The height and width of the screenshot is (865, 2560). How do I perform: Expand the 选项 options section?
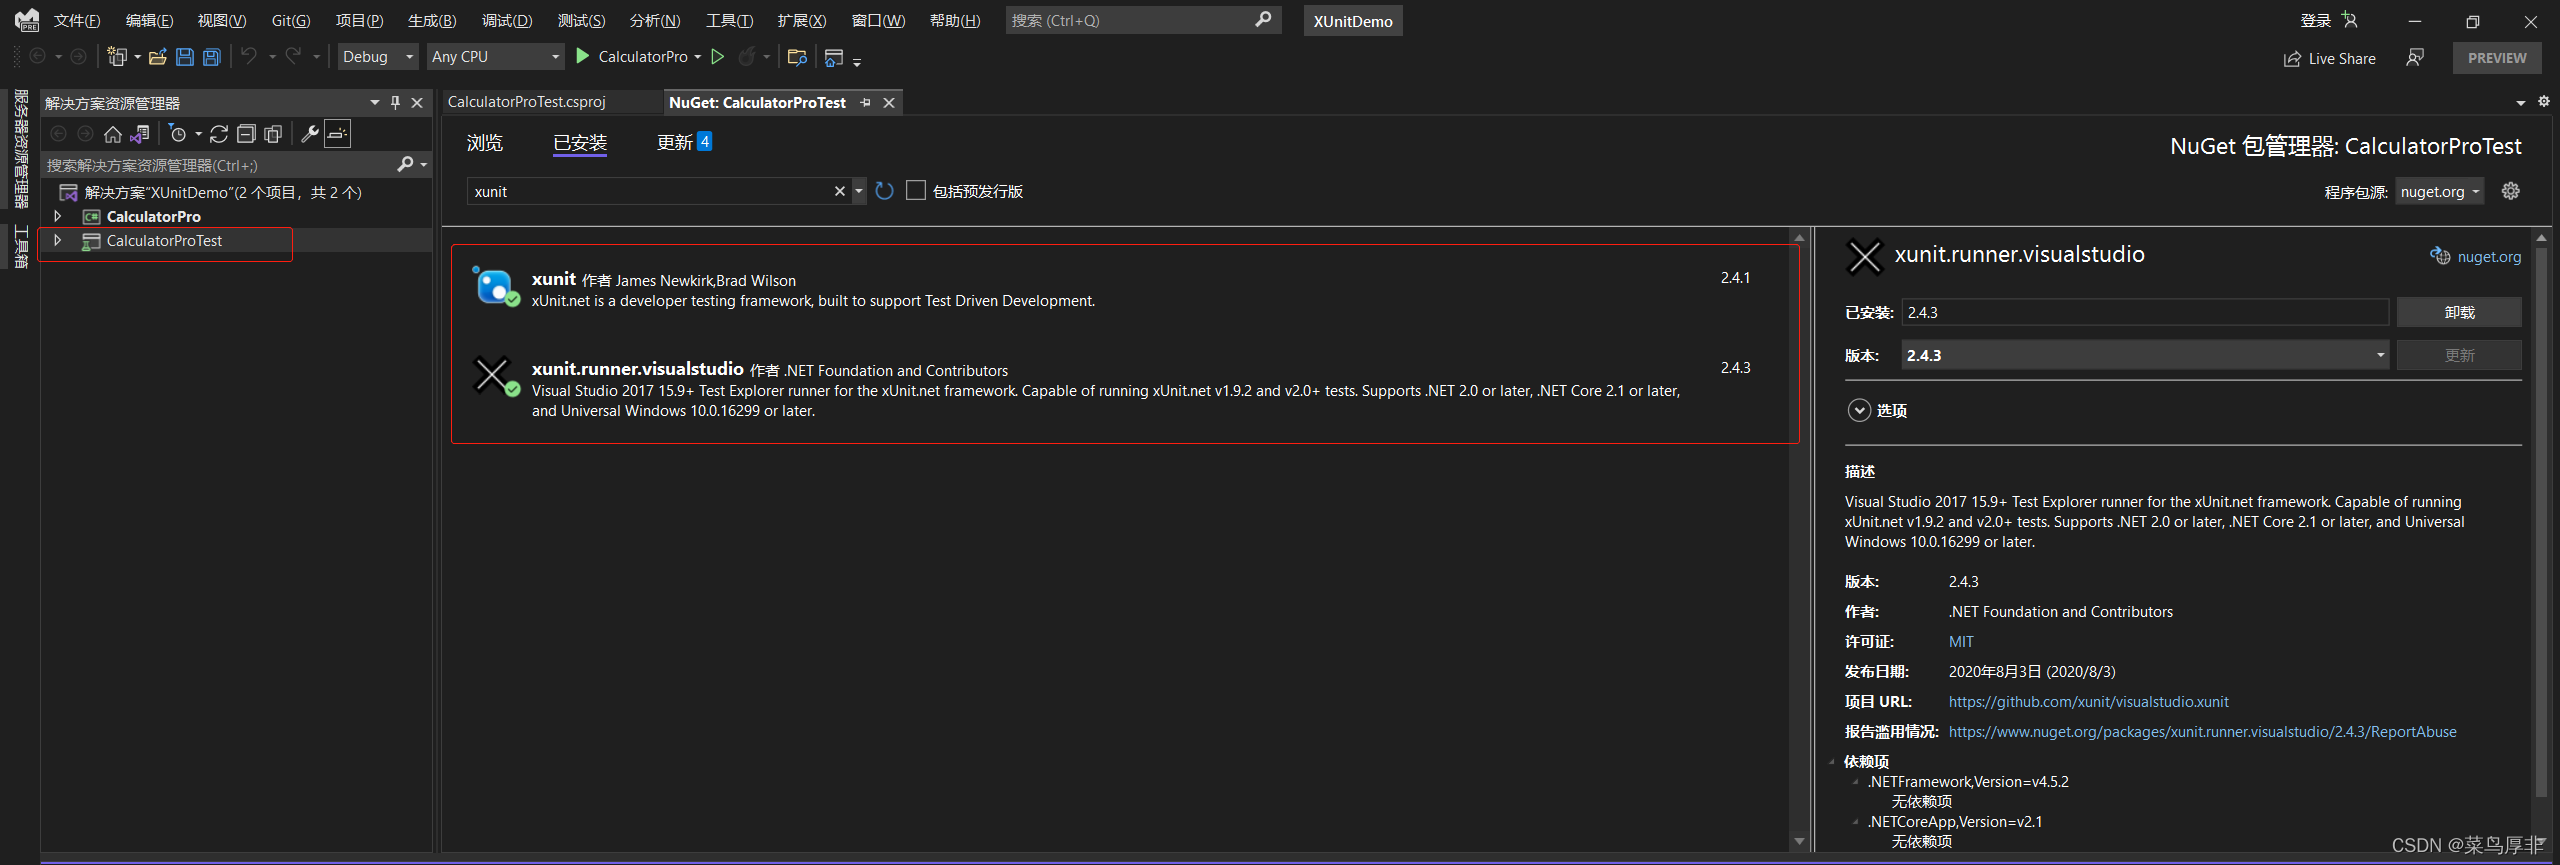pos(1859,410)
